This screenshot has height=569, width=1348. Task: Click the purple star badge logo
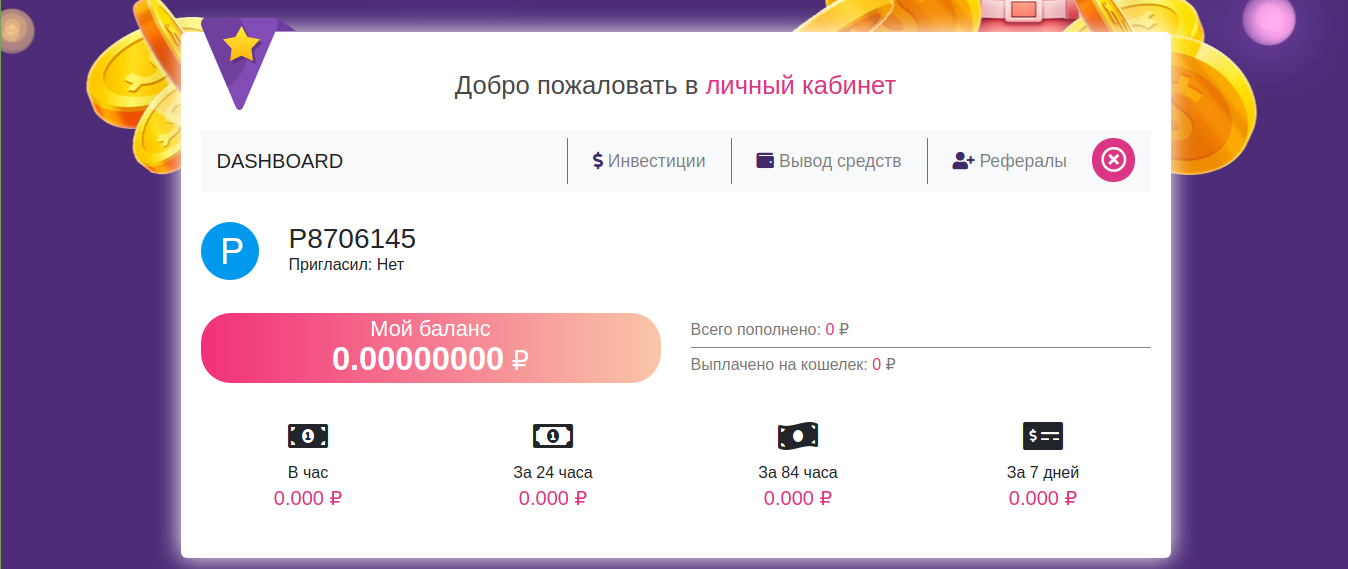click(243, 56)
